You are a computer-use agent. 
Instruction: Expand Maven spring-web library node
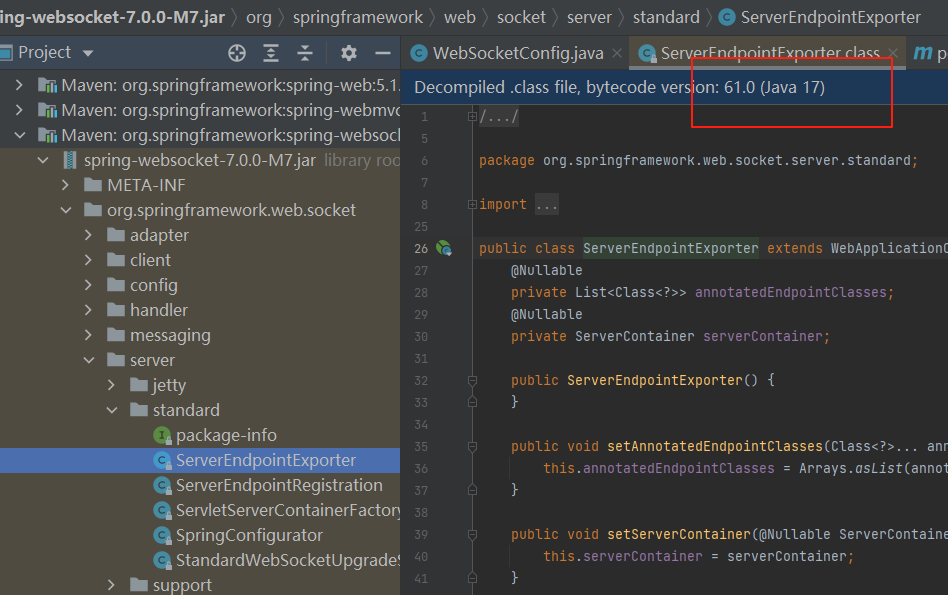19,85
